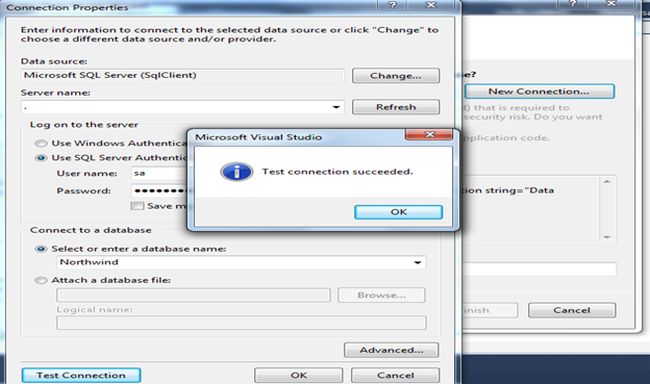This screenshot has width=650, height=384.
Task: Click New Connection... in the background wizard
Action: pyautogui.click(x=539, y=91)
